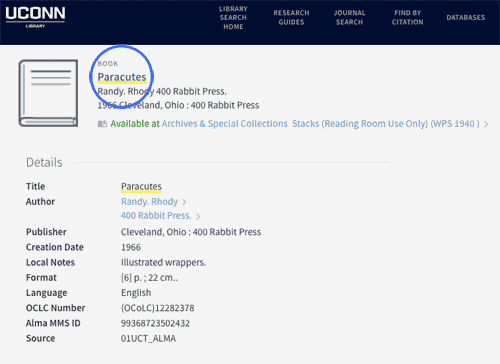Open the Paracutes title link at top
500x364 pixels.
tap(122, 77)
